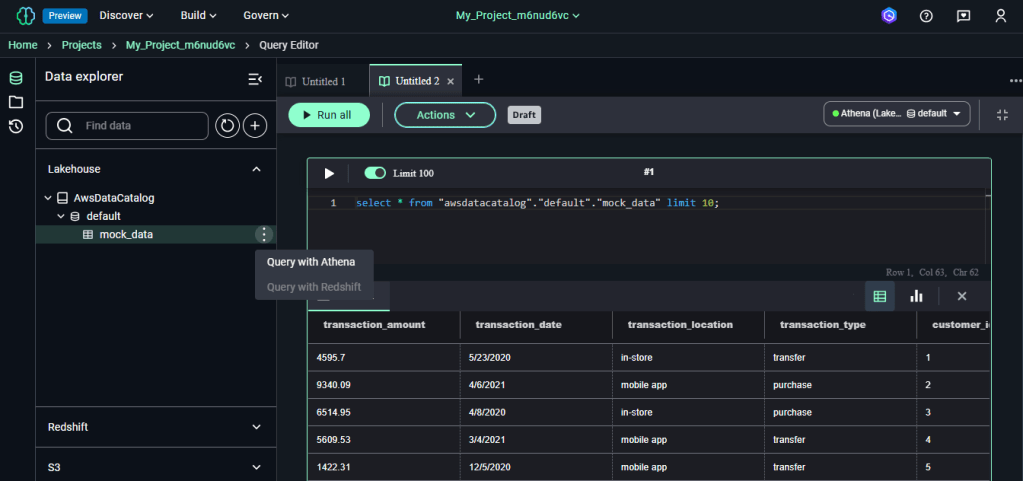Expand the Redshift section
This screenshot has width=1023, height=481.
point(256,427)
